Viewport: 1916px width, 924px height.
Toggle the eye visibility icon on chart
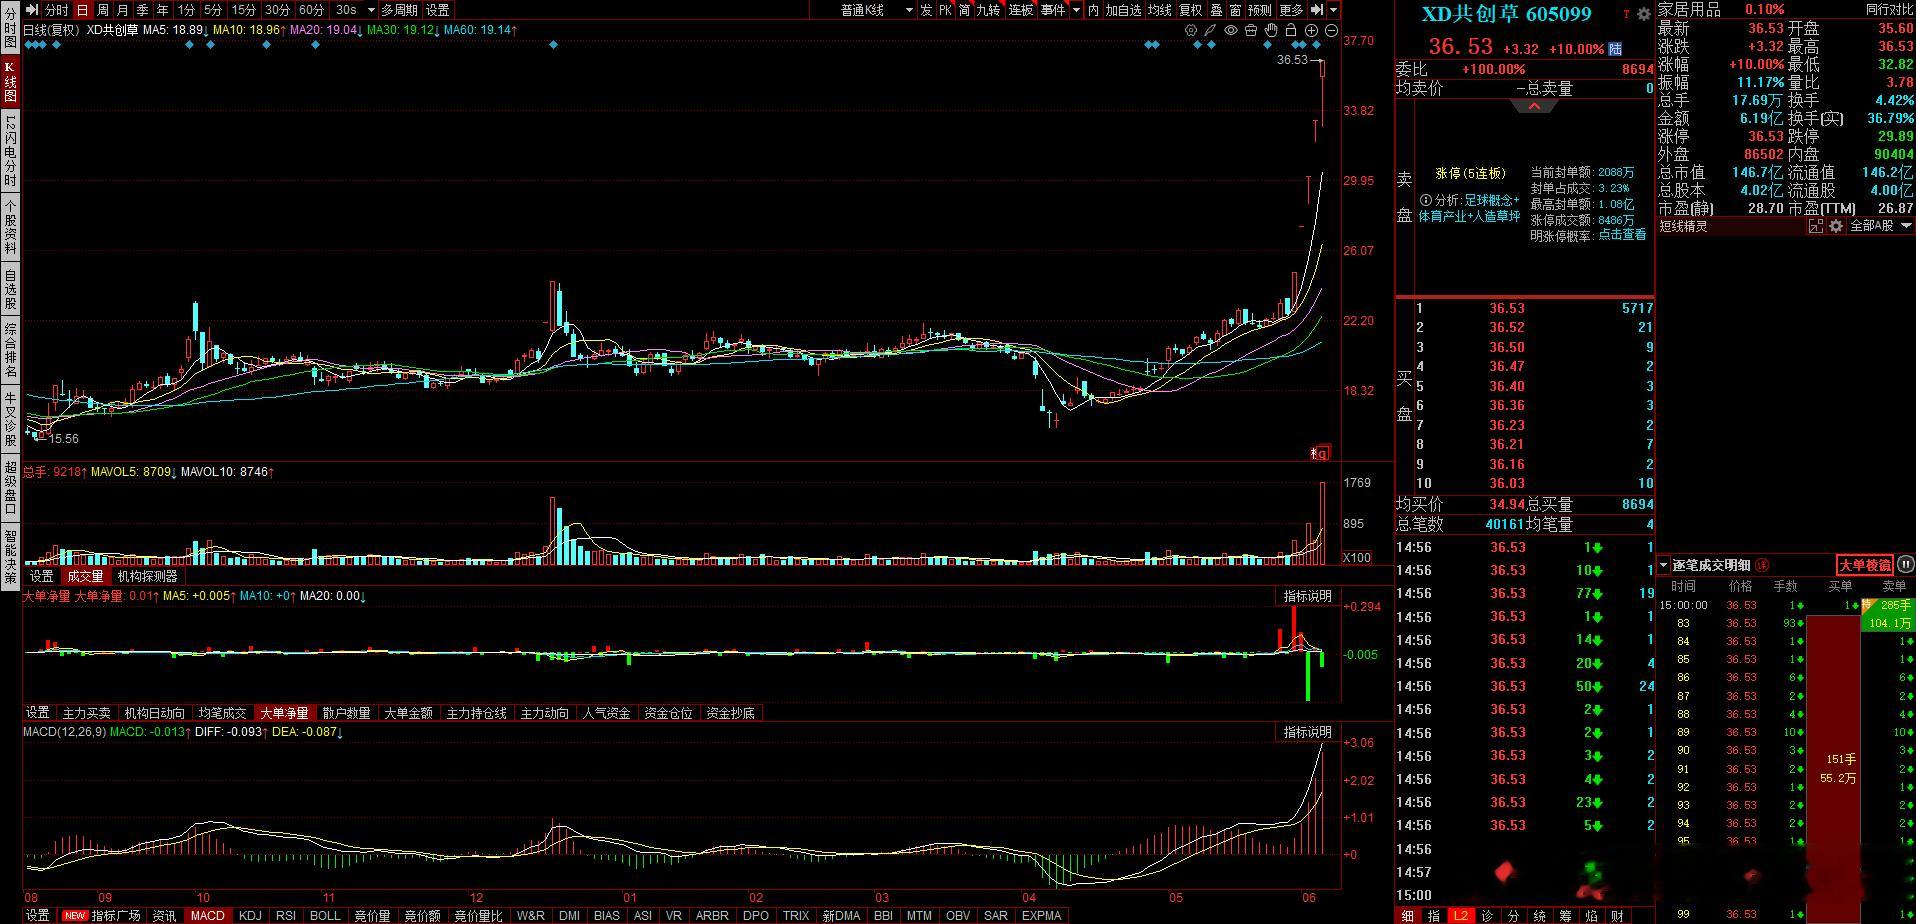click(x=1231, y=30)
